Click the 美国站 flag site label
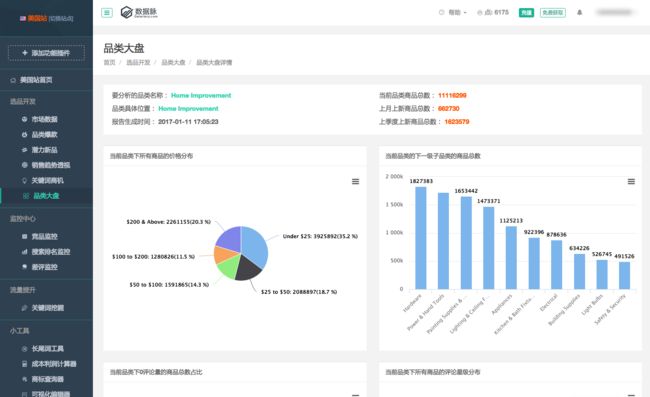This screenshot has width=650, height=397. pos(33,18)
